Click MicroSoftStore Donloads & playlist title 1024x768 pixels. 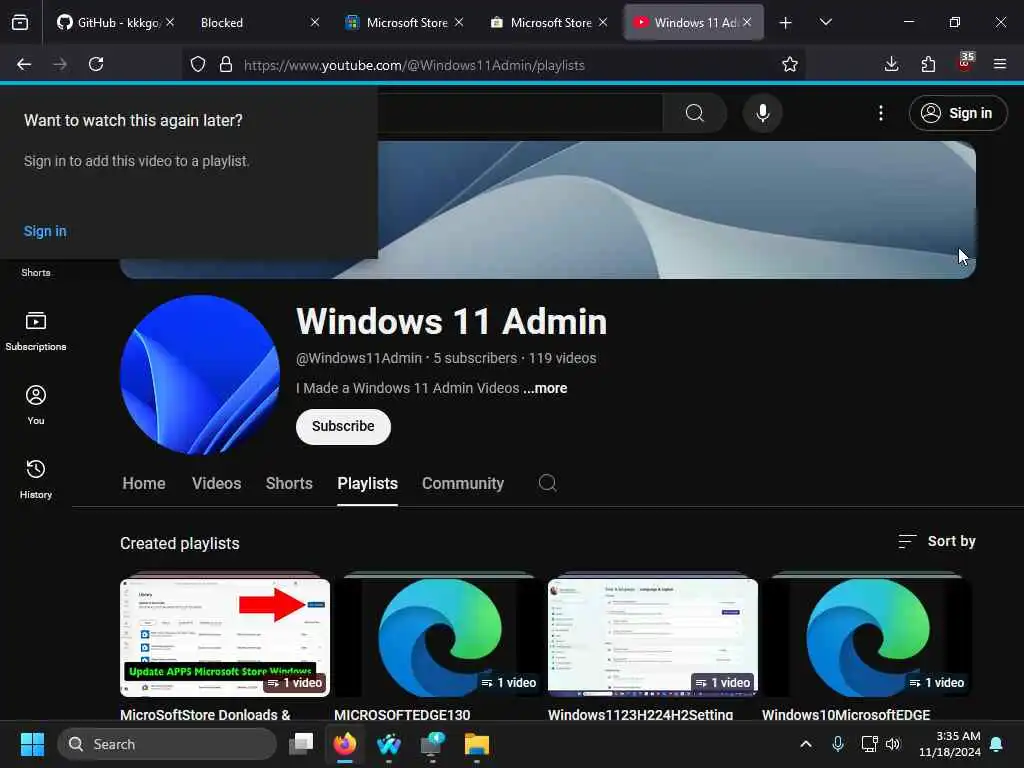point(205,714)
